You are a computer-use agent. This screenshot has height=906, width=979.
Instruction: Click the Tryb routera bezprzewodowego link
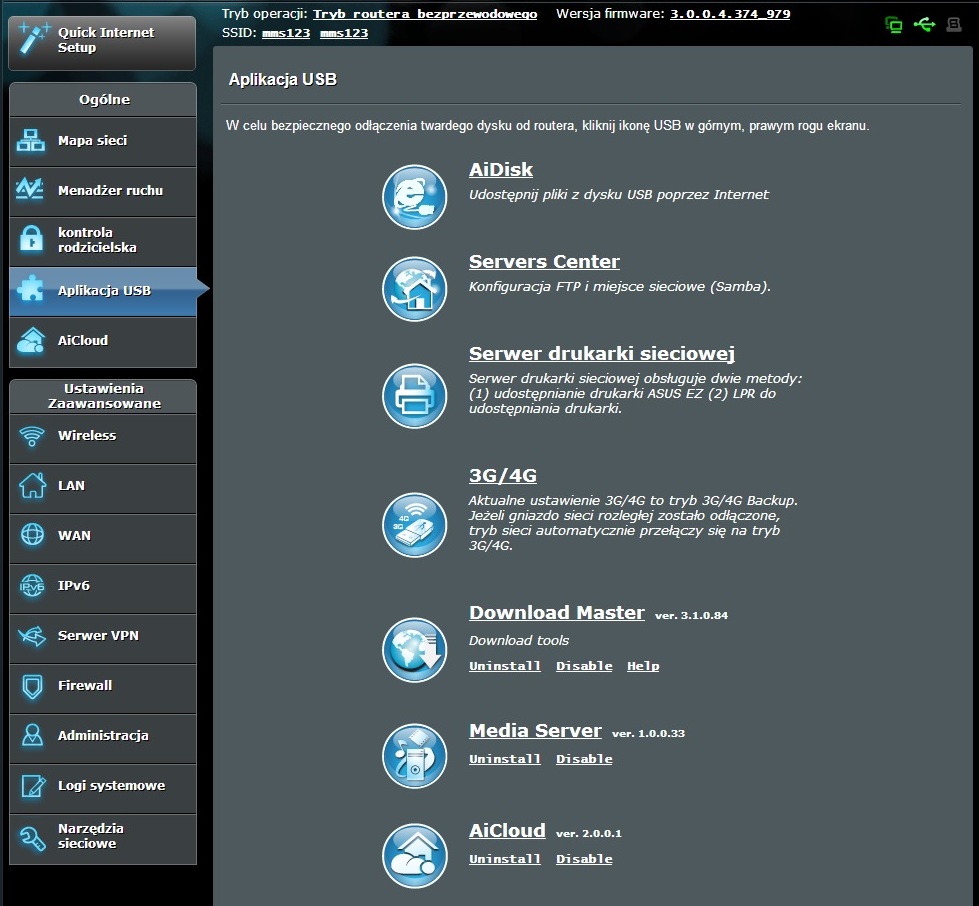tap(425, 14)
